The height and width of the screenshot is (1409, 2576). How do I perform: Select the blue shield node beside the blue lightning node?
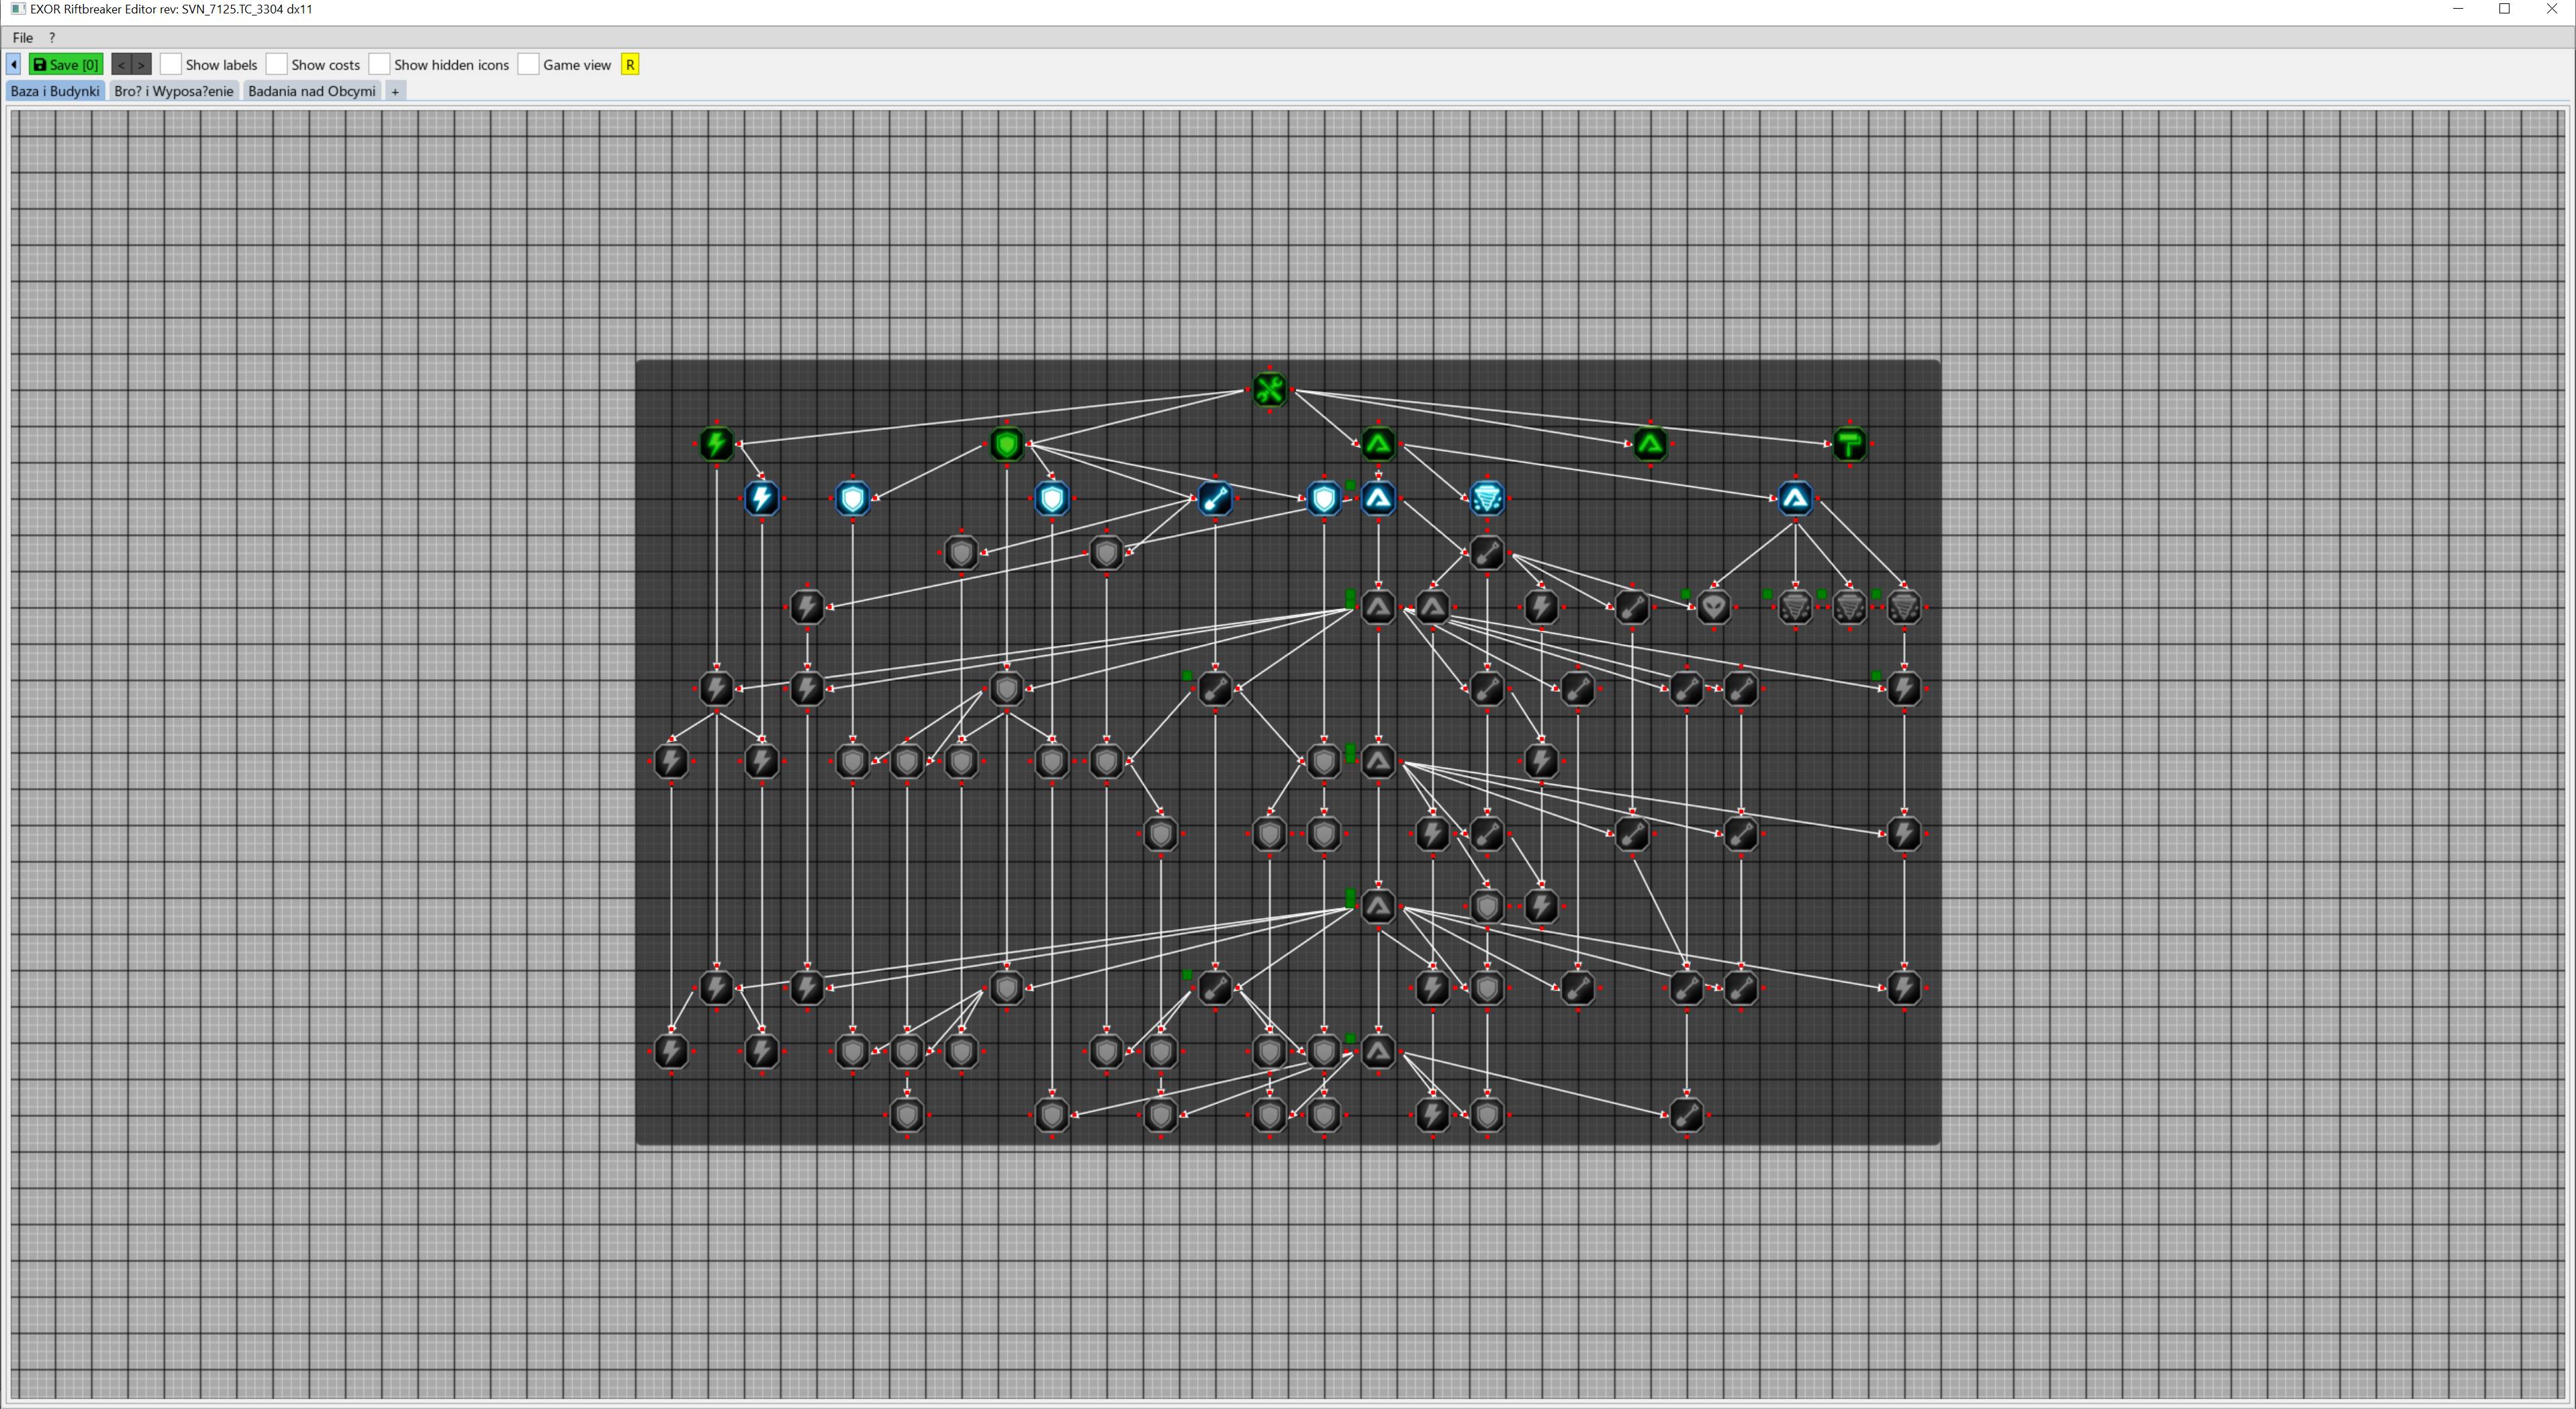(x=853, y=498)
